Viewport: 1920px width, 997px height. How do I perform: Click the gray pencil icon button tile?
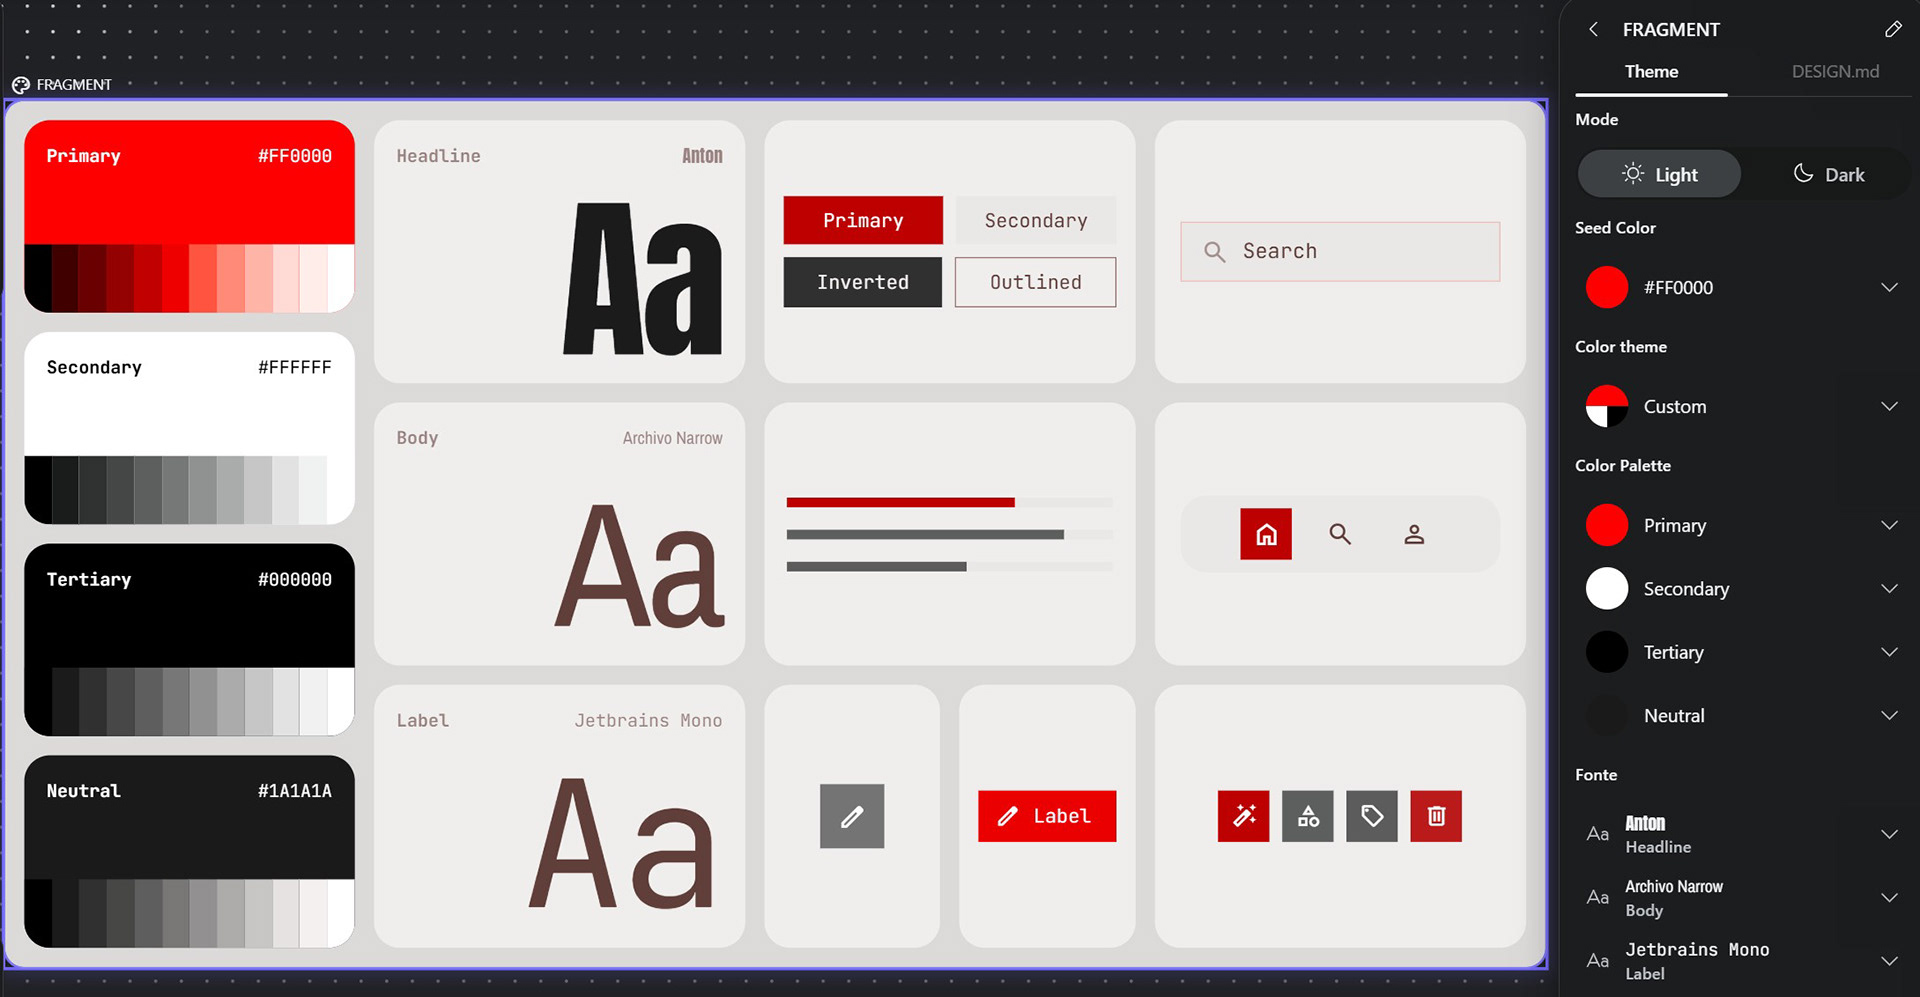point(852,816)
